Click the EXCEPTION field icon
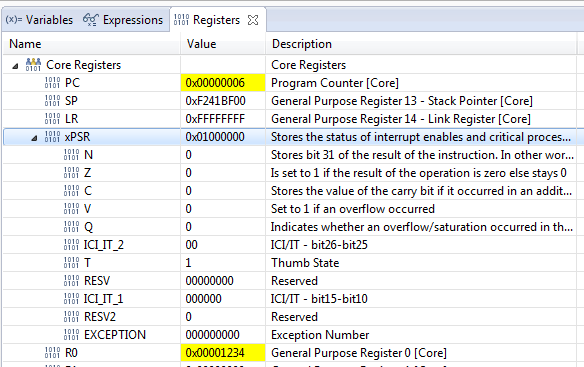 click(x=71, y=335)
